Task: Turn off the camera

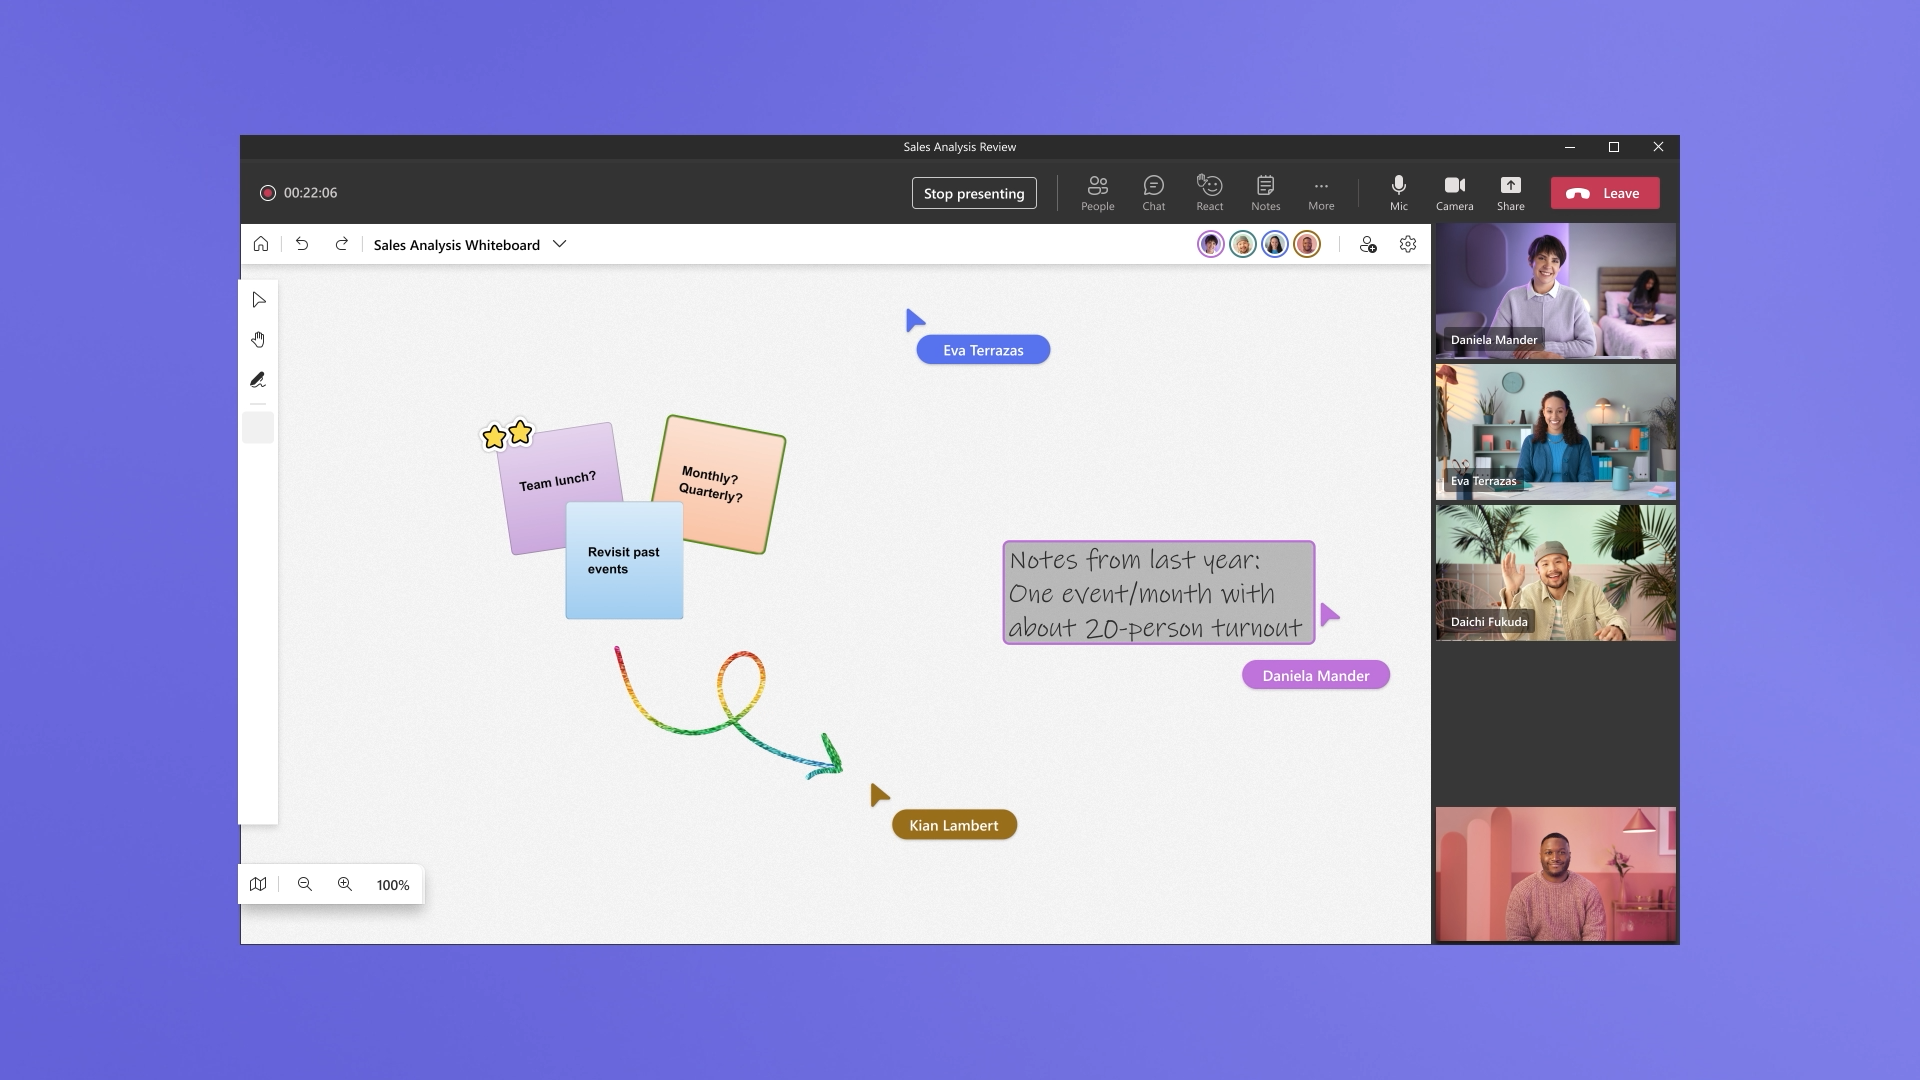Action: [1454, 192]
